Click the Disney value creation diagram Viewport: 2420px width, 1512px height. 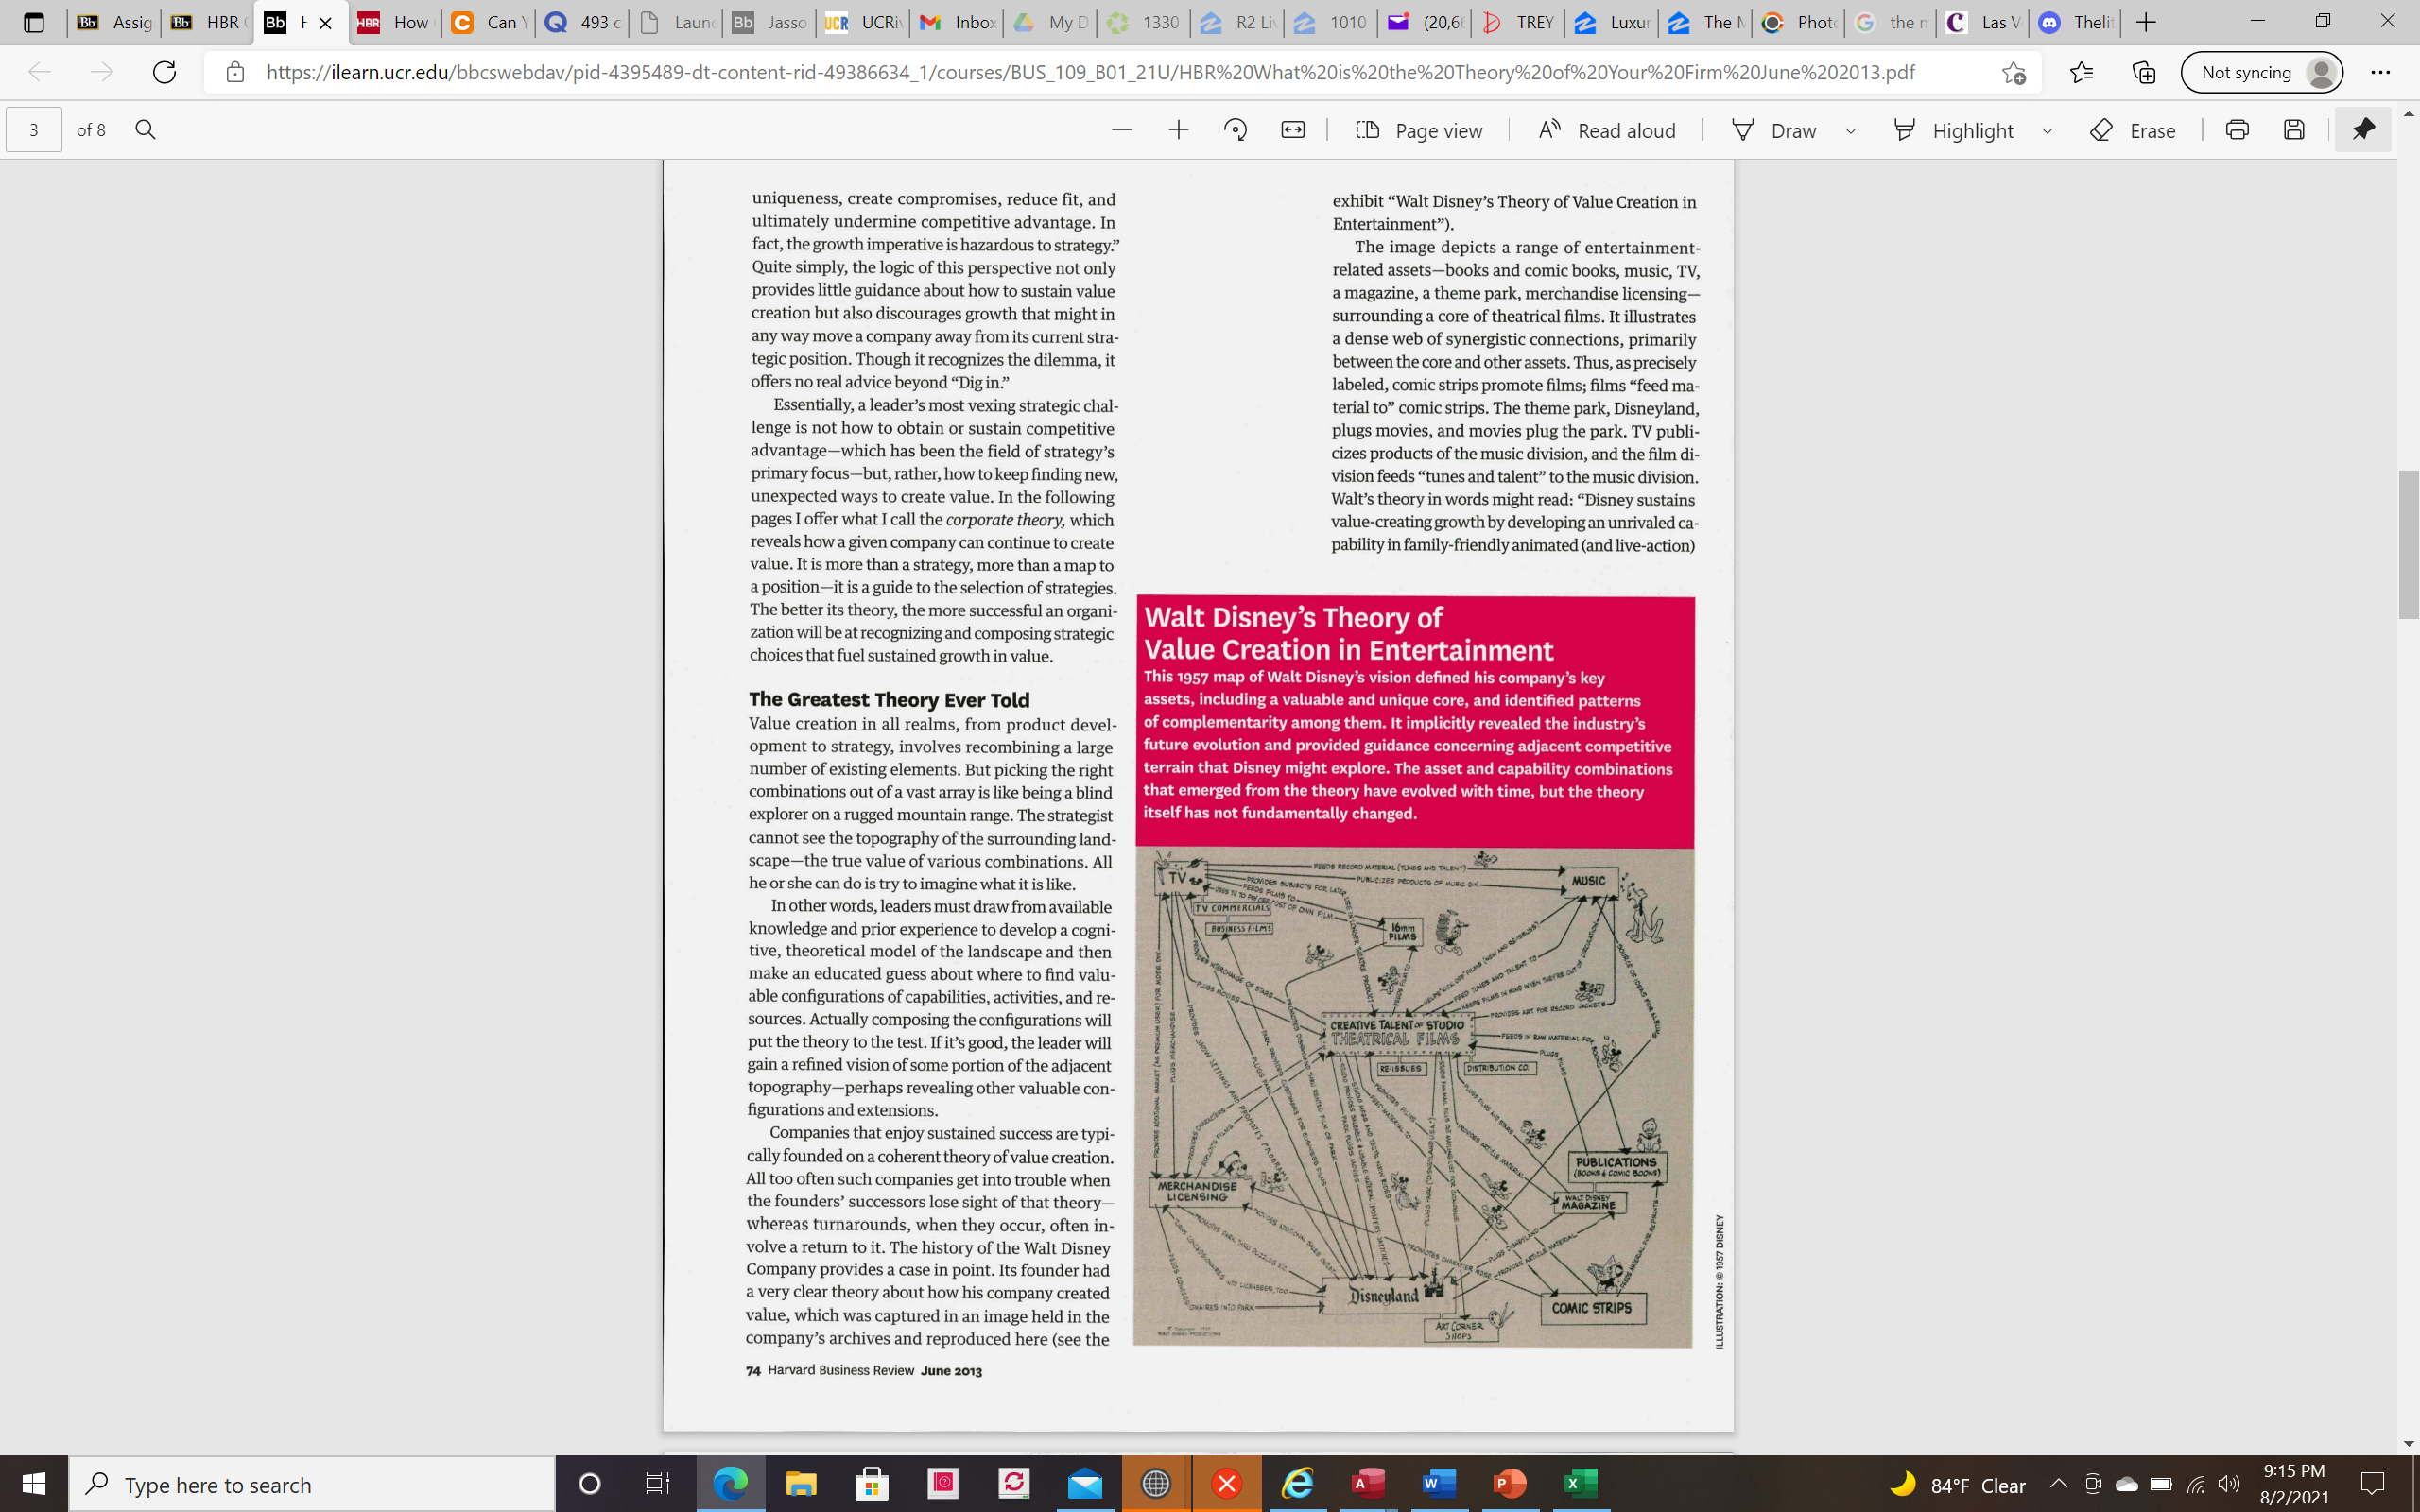pos(1413,1097)
